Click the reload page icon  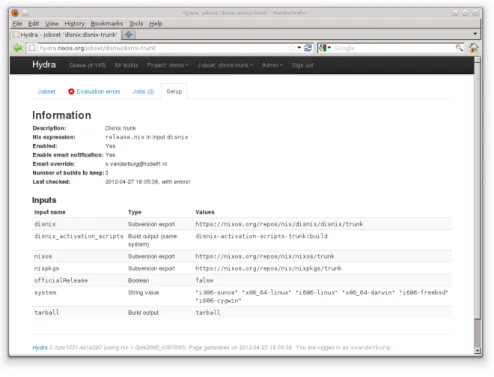click(x=308, y=48)
